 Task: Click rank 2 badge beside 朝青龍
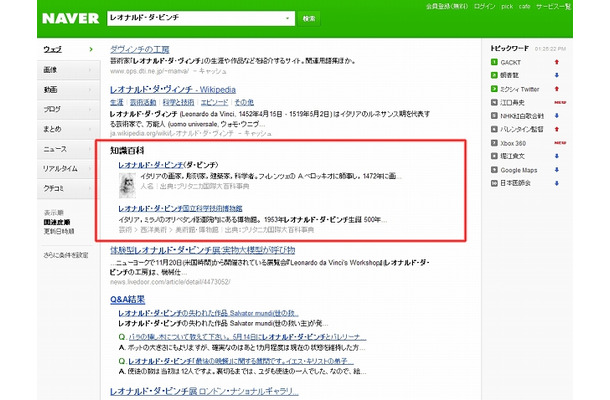(x=494, y=75)
